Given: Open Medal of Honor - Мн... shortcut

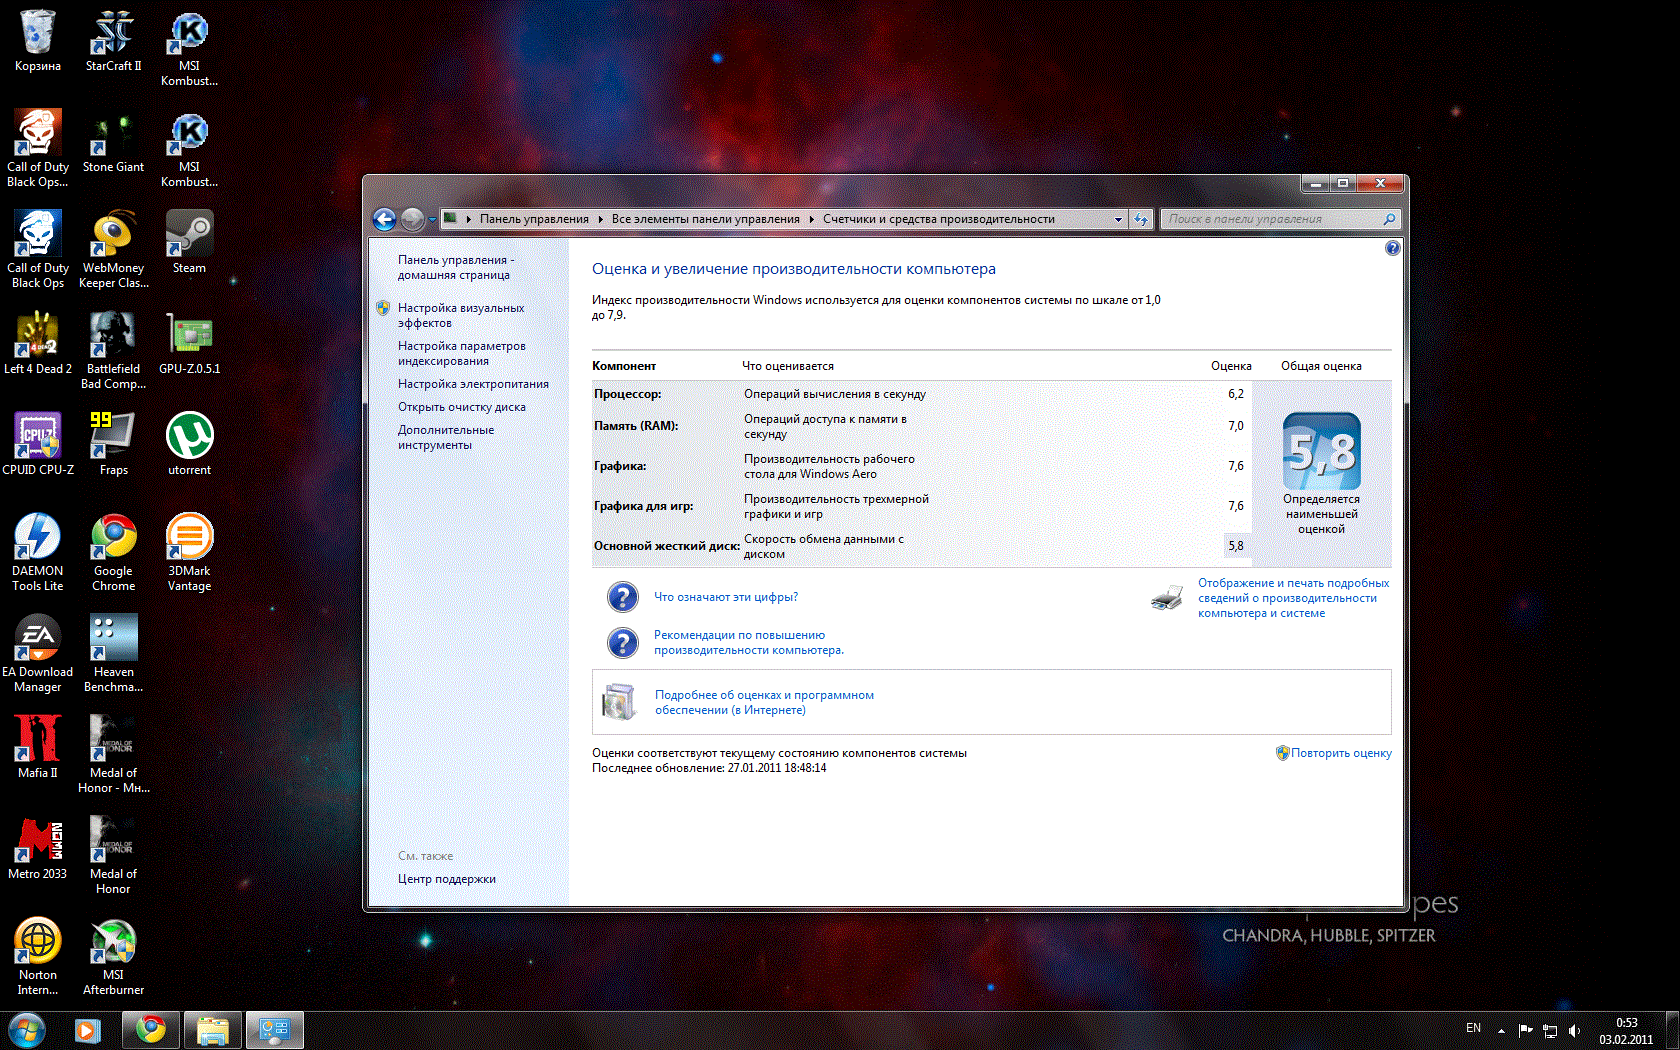Looking at the screenshot, I should 113,754.
